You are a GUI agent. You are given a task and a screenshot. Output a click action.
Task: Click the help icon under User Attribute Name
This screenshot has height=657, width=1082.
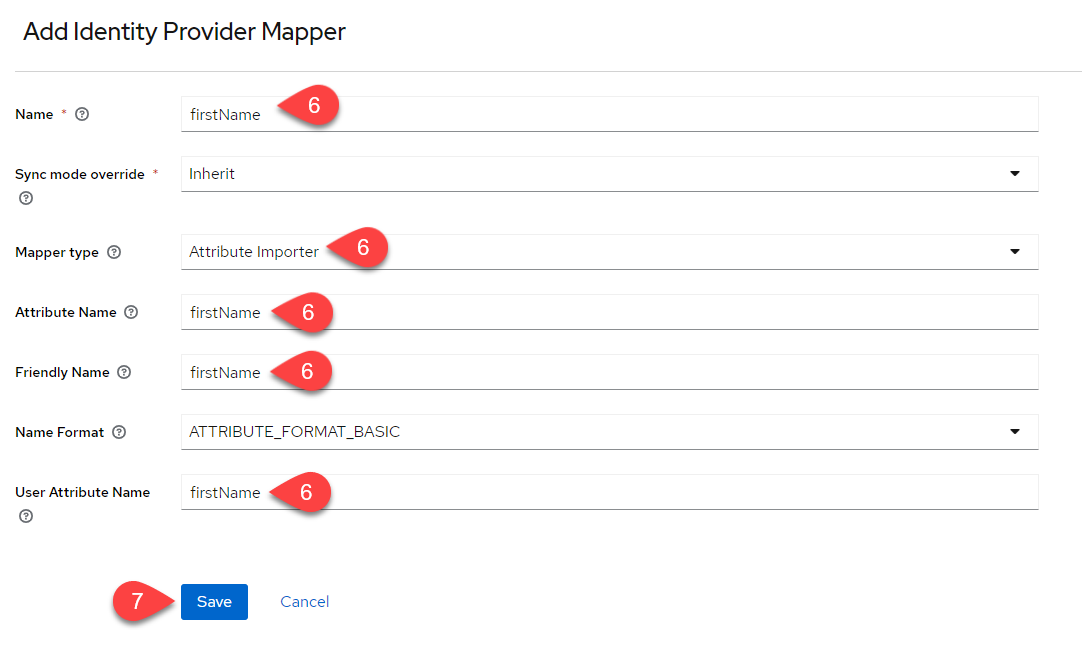(26, 516)
